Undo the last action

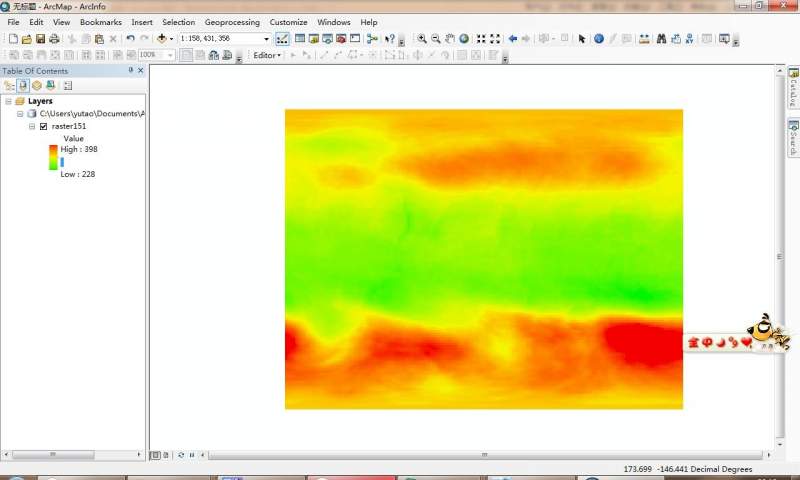click(131, 39)
